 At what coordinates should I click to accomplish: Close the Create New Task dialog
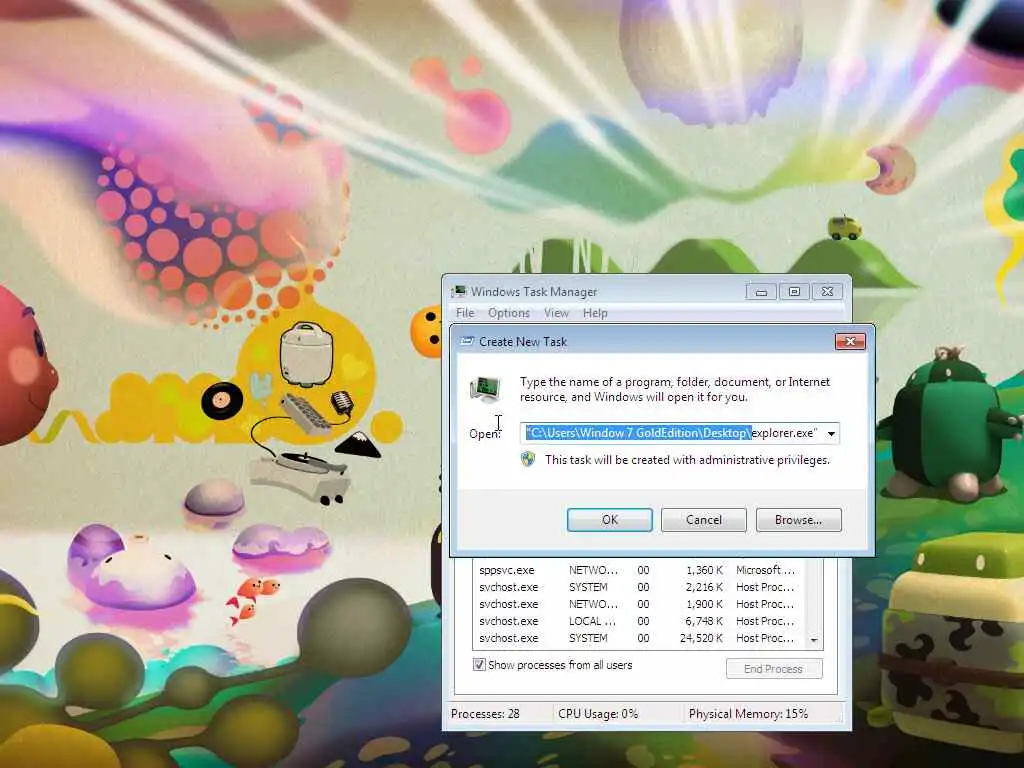(850, 341)
